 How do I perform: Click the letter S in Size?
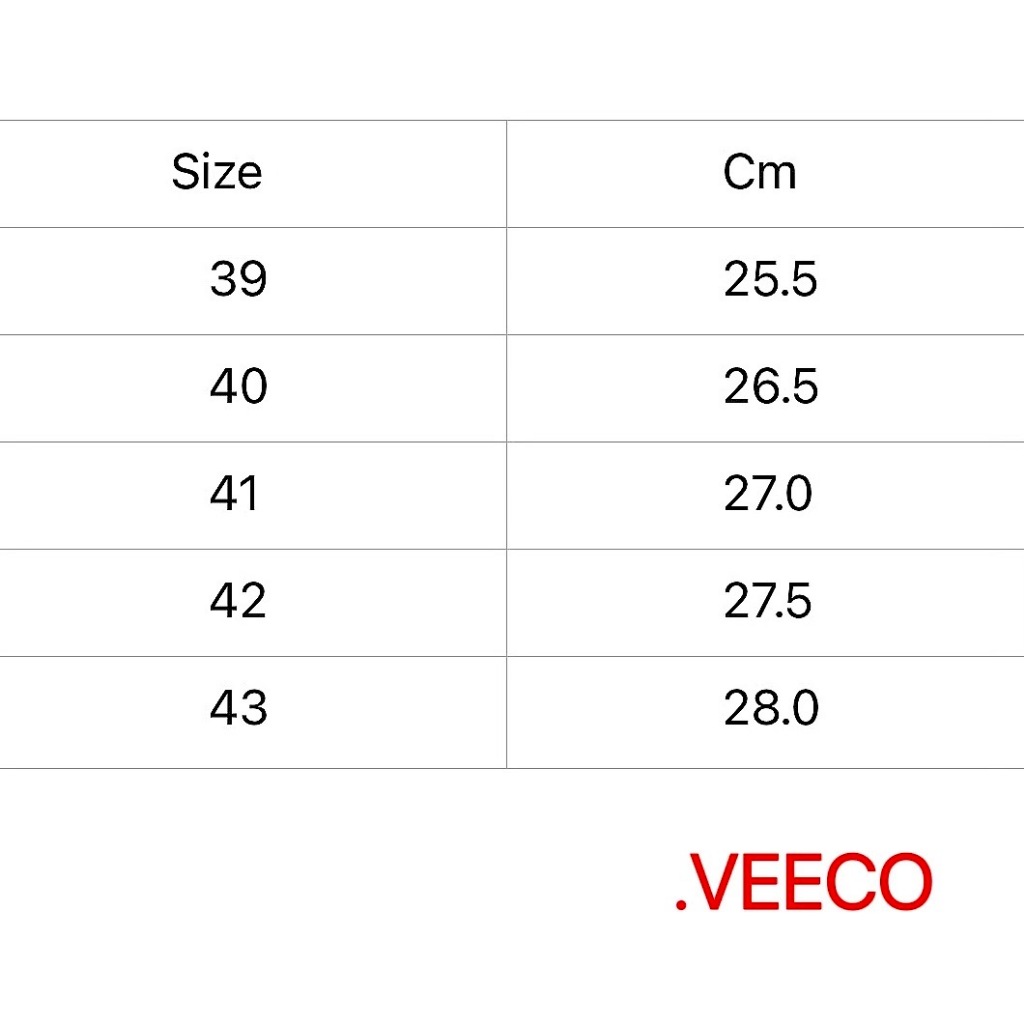pyautogui.click(x=185, y=172)
